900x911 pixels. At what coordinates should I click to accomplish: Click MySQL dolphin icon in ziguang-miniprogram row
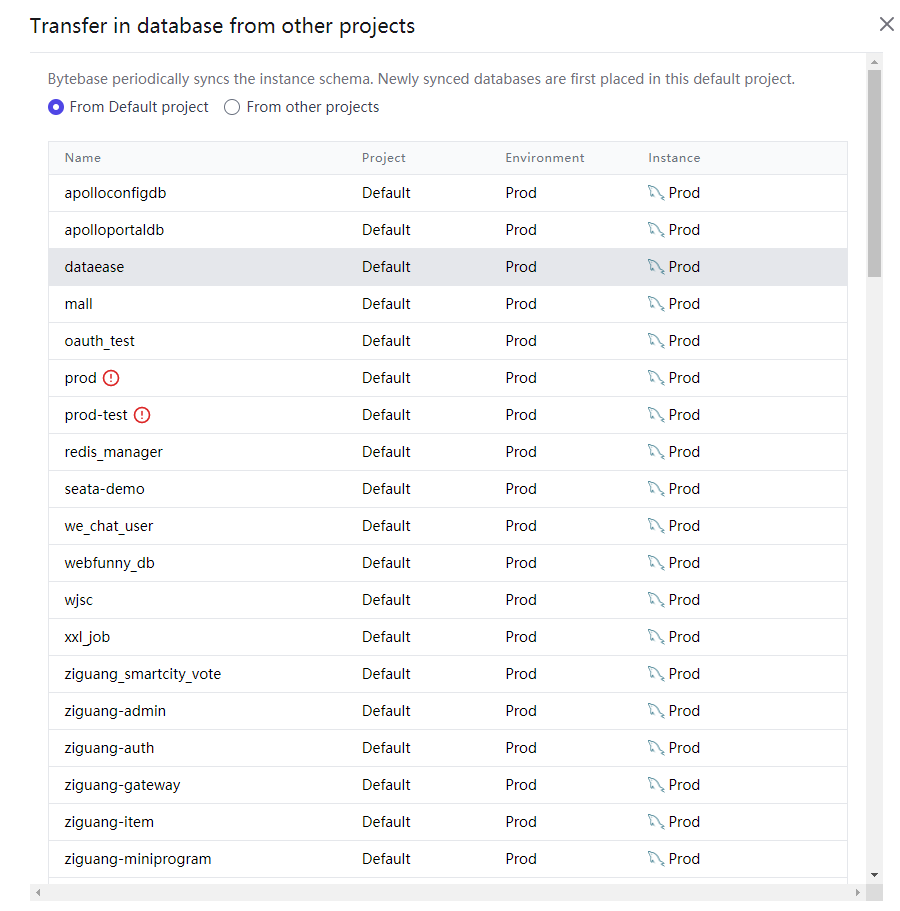[x=656, y=859]
